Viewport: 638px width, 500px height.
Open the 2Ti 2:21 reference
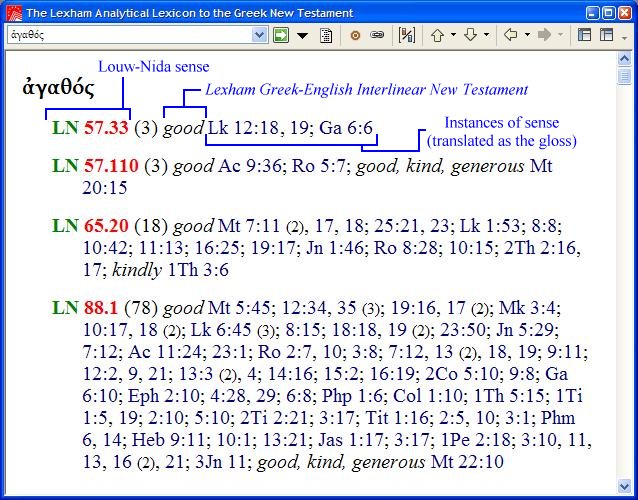point(276,418)
